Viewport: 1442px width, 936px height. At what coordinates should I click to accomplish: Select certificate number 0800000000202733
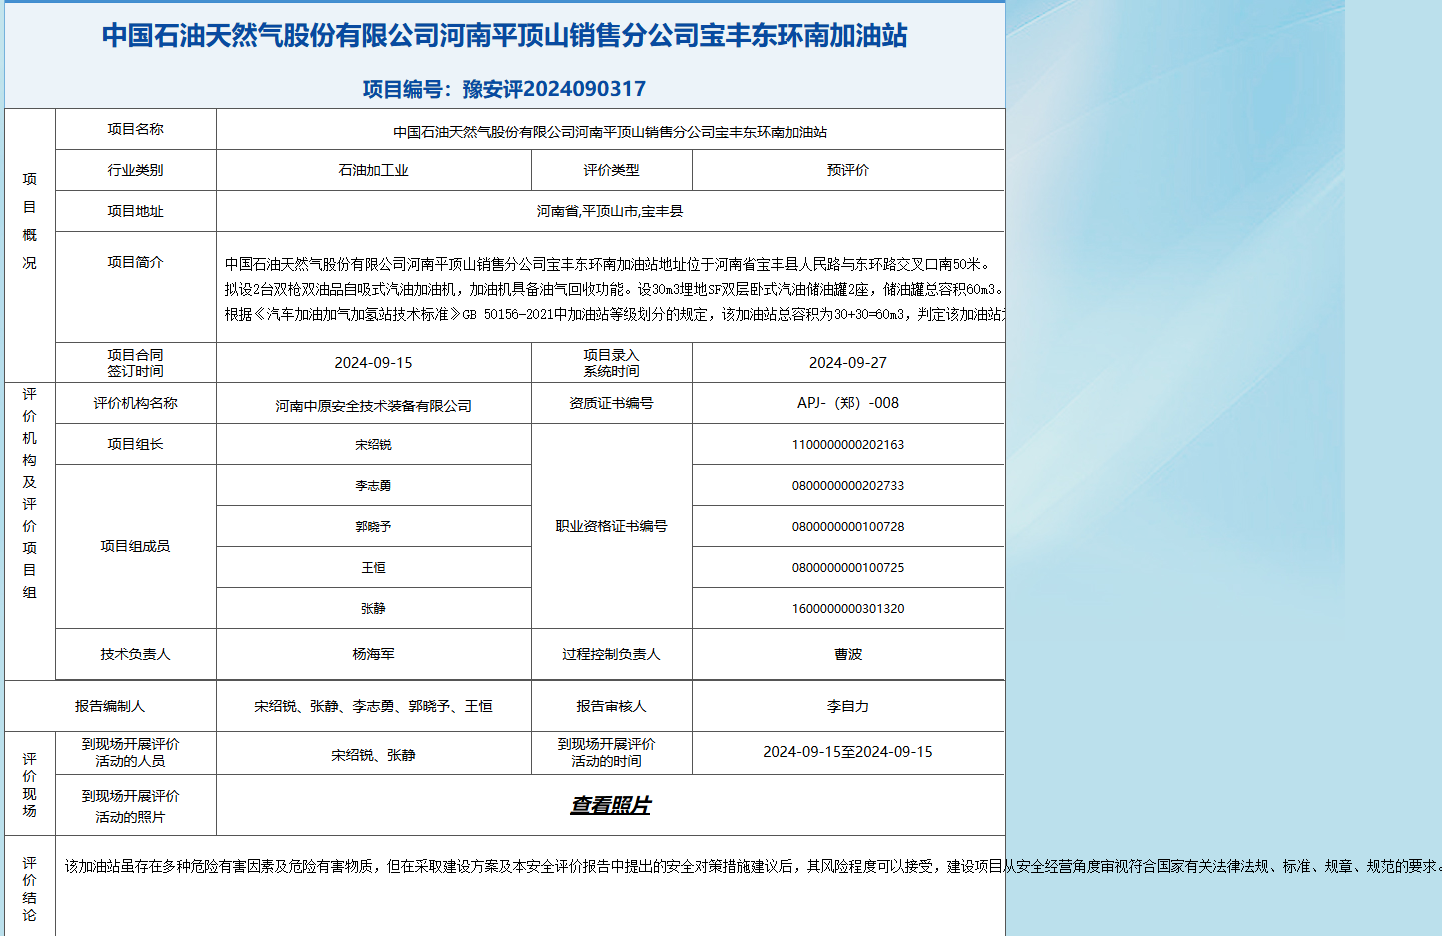[x=848, y=485]
